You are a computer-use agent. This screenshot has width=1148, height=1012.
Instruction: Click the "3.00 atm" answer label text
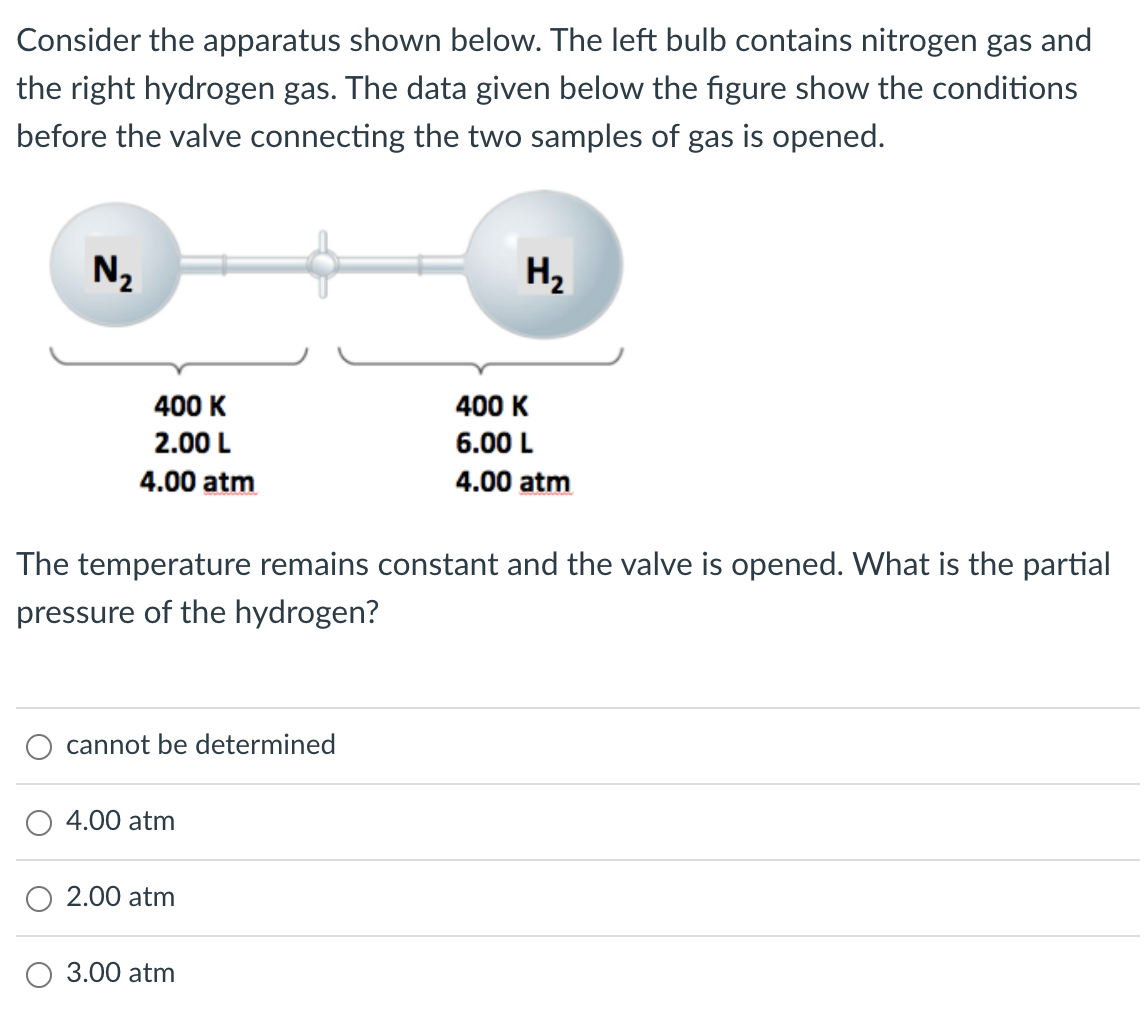(x=121, y=973)
